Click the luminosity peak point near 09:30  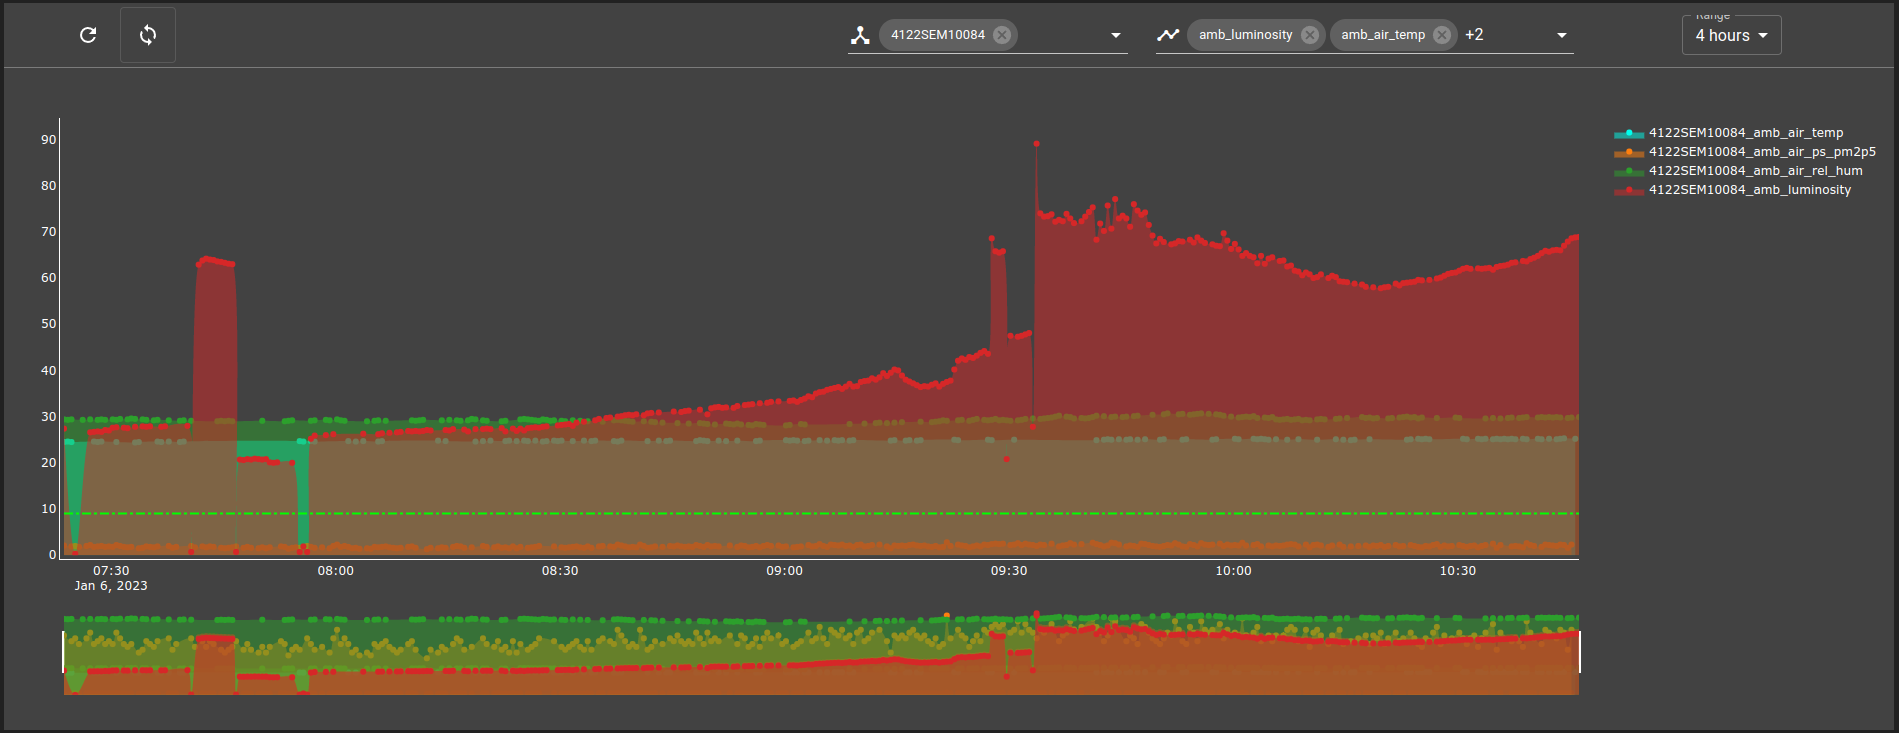(x=1036, y=144)
